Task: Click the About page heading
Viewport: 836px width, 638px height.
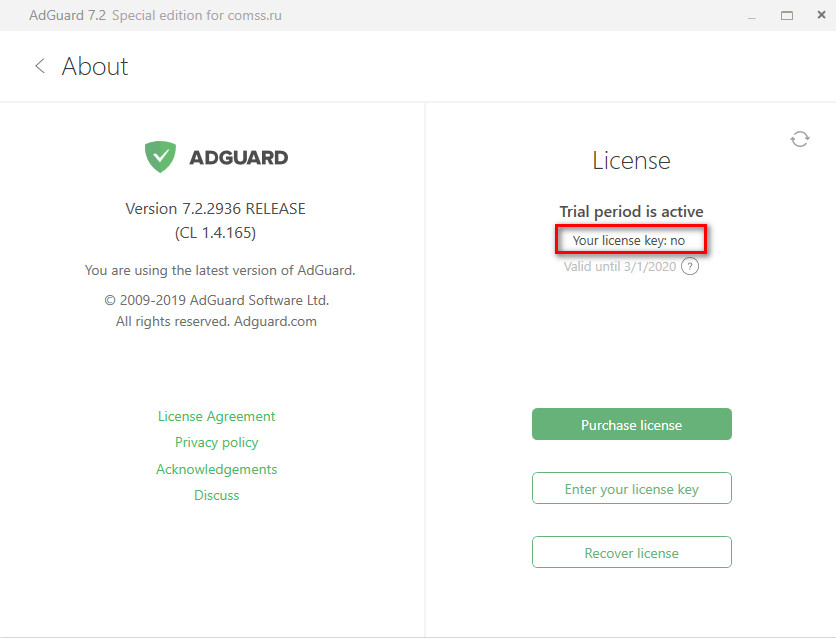Action: (95, 67)
